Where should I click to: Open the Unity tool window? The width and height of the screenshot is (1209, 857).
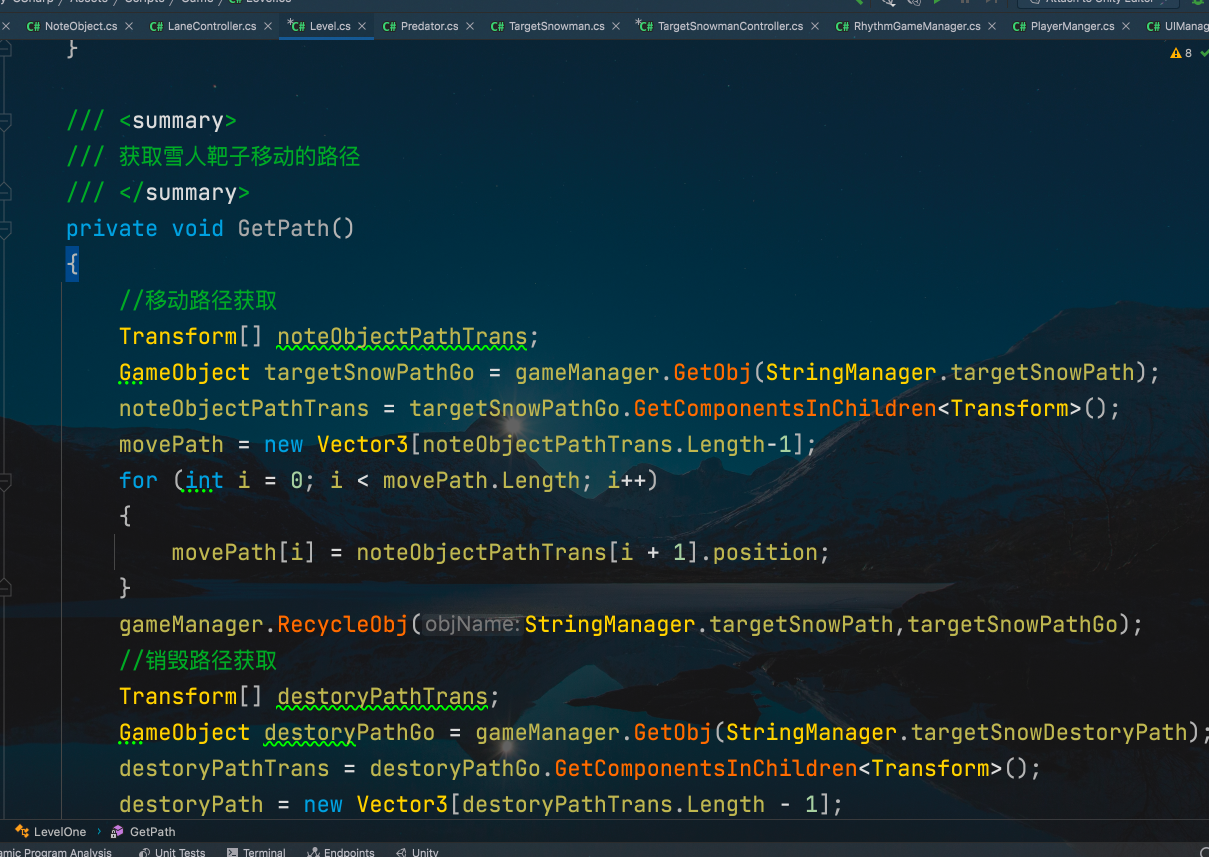pyautogui.click(x=417, y=852)
